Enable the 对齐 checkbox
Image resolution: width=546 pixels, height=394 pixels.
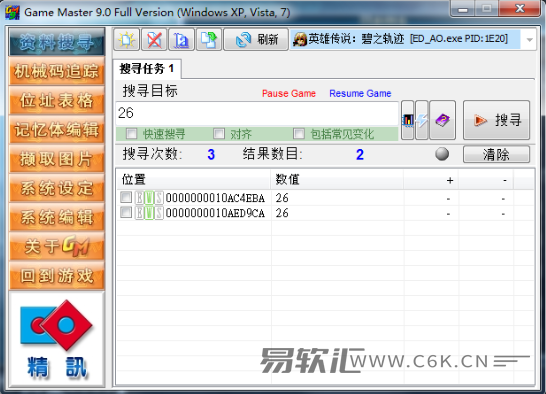219,134
